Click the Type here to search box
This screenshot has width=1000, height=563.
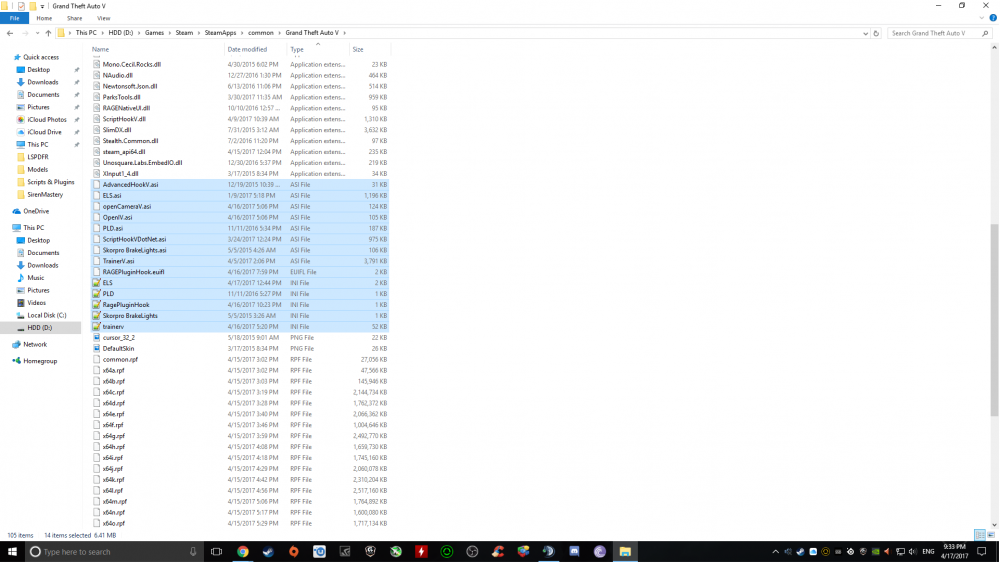[x=114, y=552]
